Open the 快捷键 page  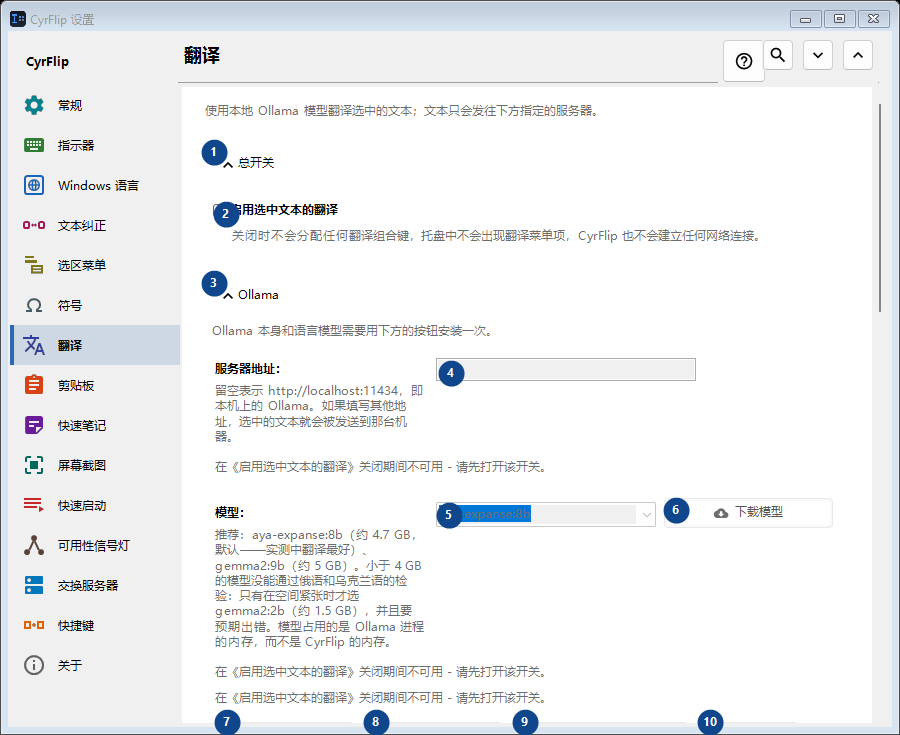(x=95, y=625)
